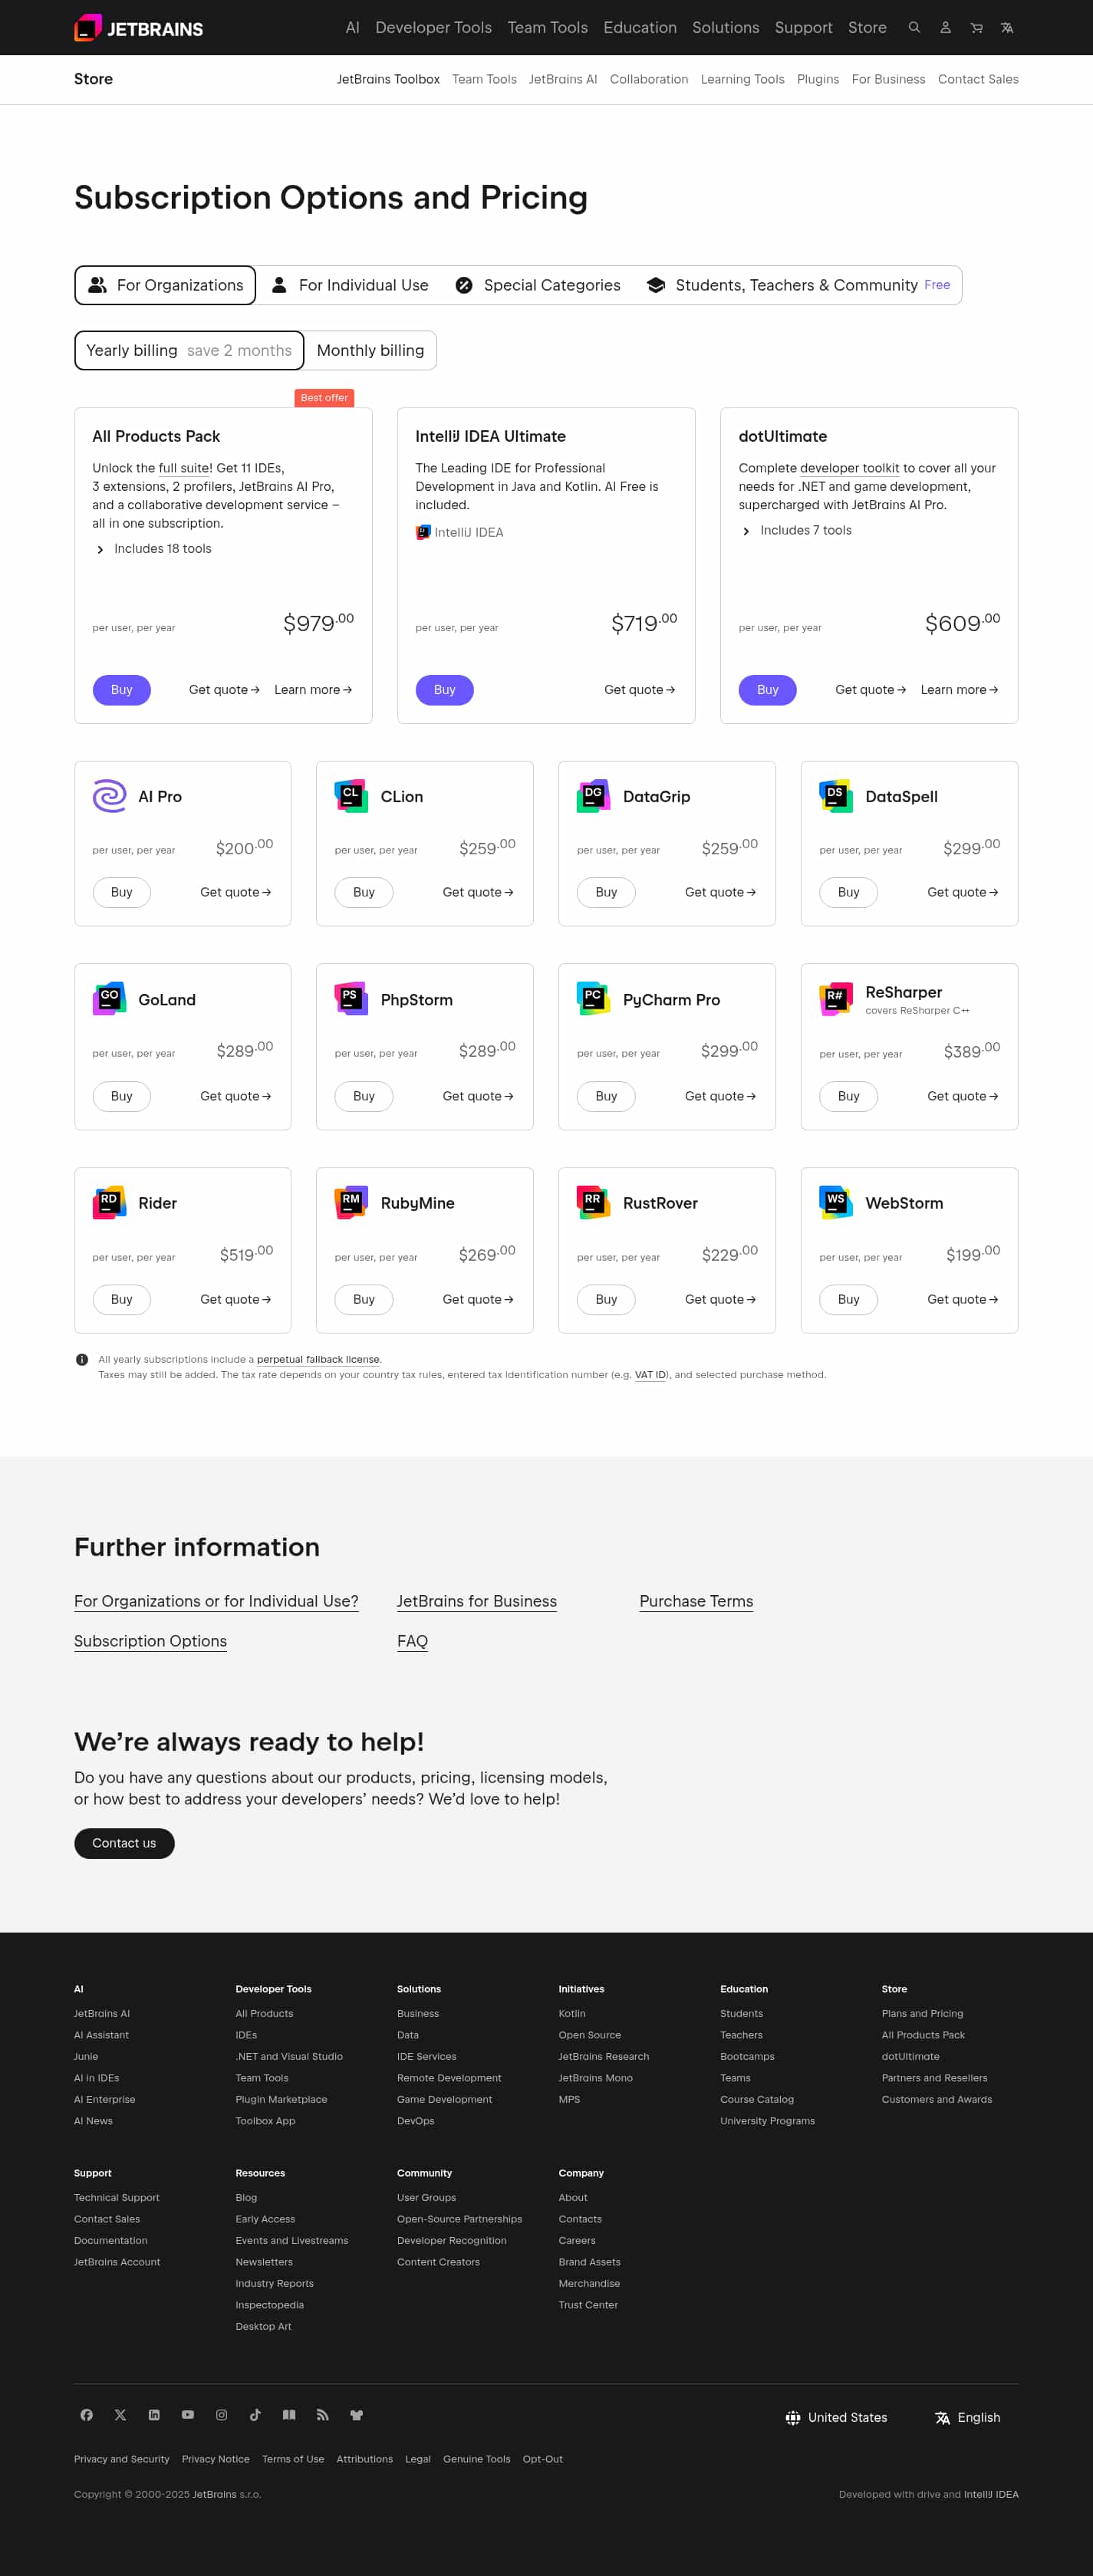Click the language translate icon in header
Screen dimensions: 1093x2576
pyautogui.click(x=1007, y=28)
